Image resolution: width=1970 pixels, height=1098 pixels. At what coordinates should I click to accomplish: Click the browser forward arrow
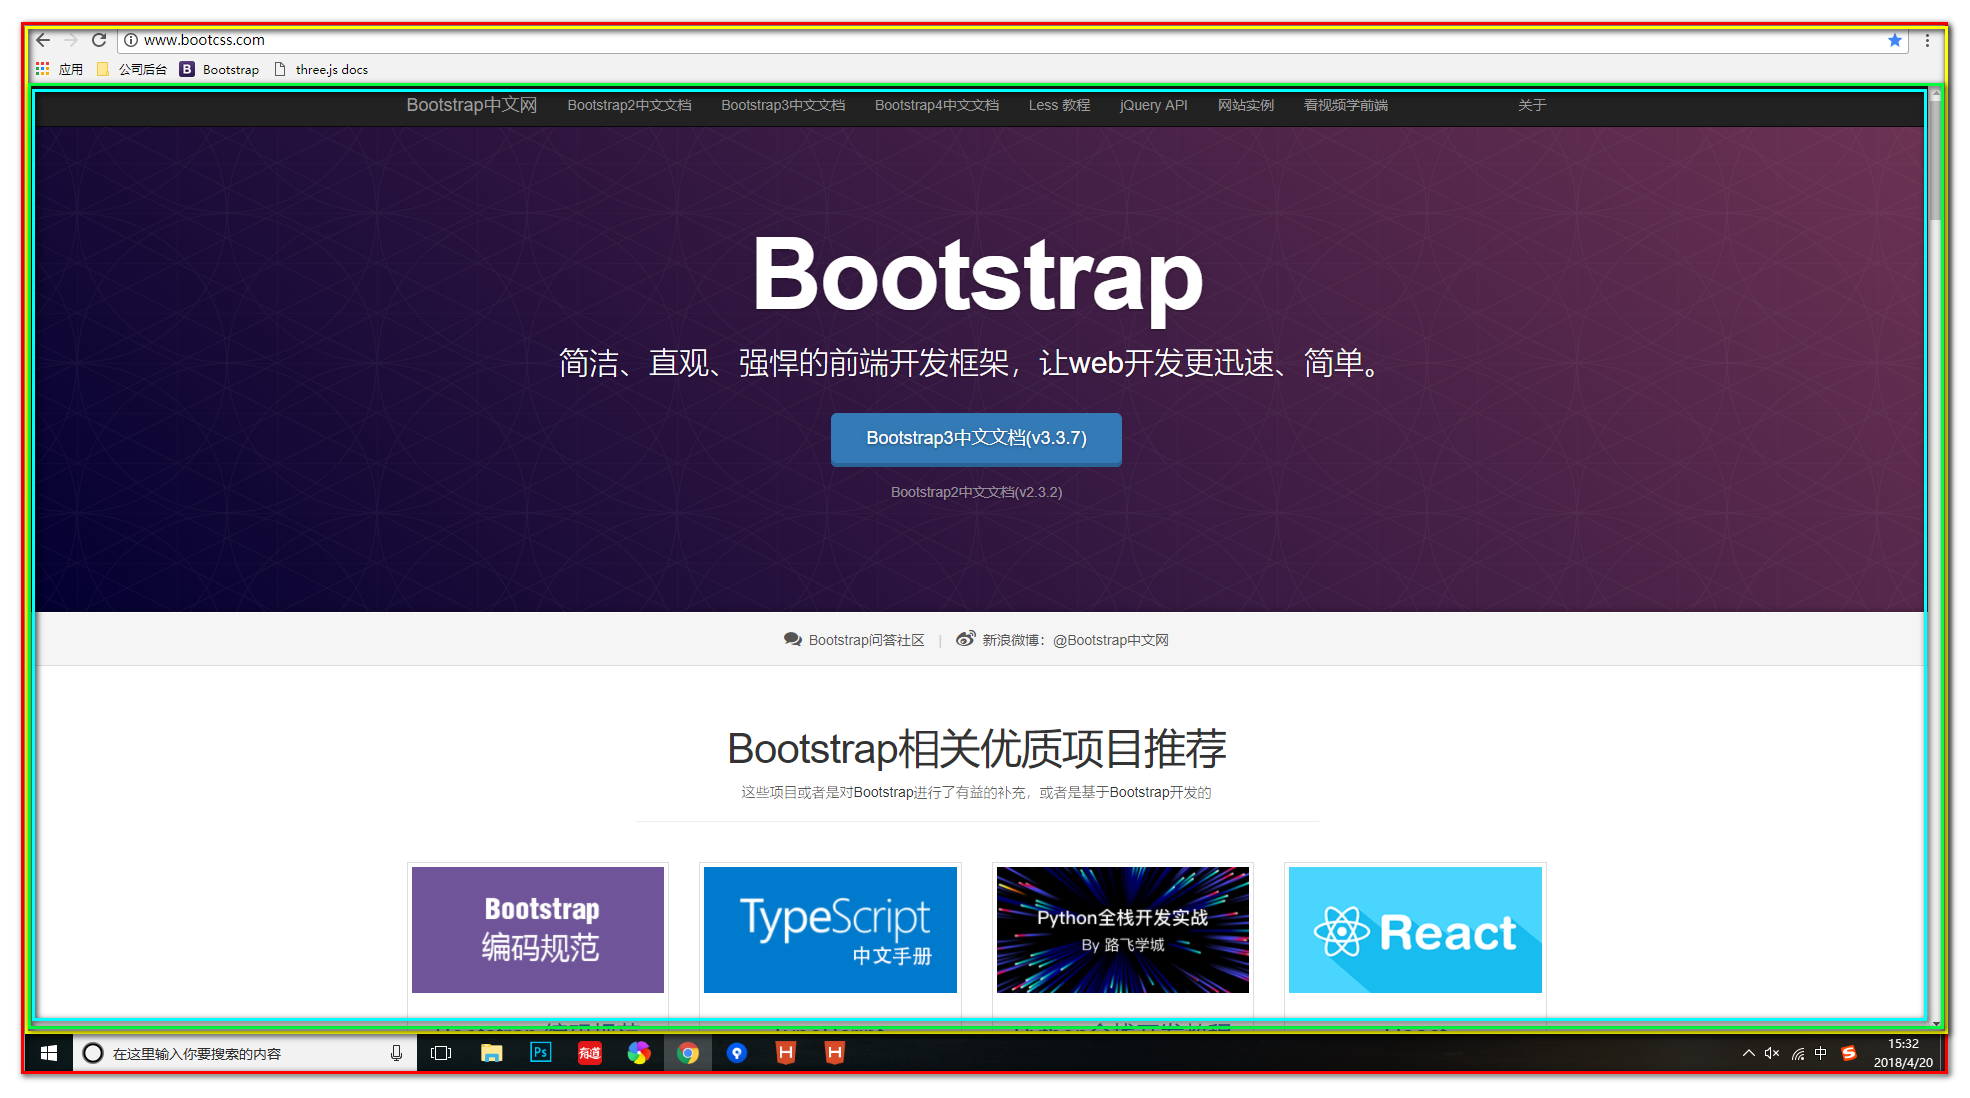point(71,40)
